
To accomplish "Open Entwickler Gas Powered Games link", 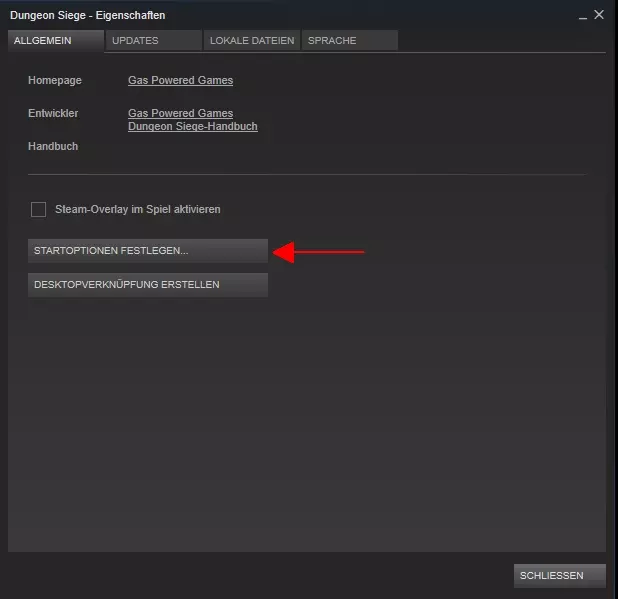I will click(181, 113).
